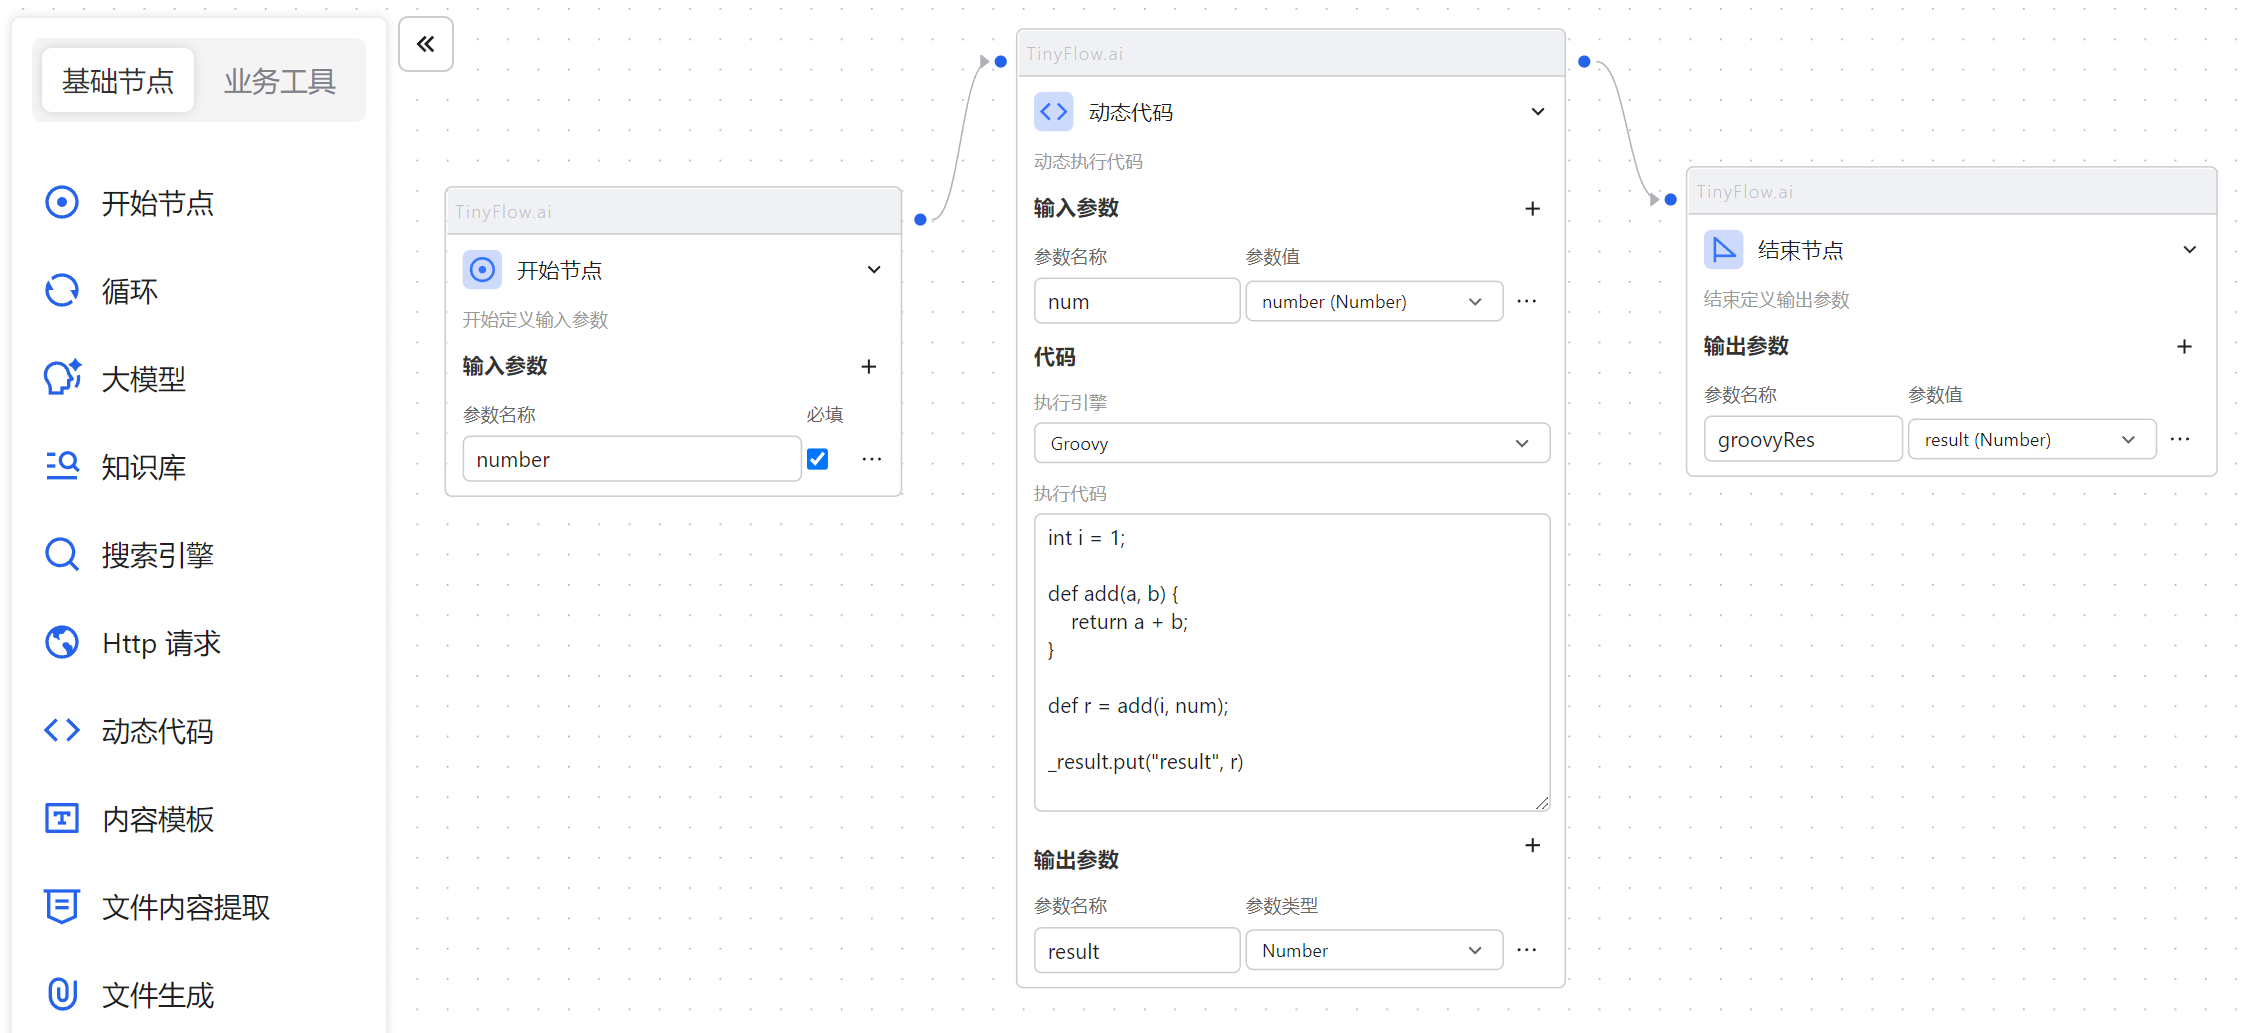The height and width of the screenshot is (1033, 2257).
Task: Click the Http 请求 globe icon
Action: coord(62,643)
